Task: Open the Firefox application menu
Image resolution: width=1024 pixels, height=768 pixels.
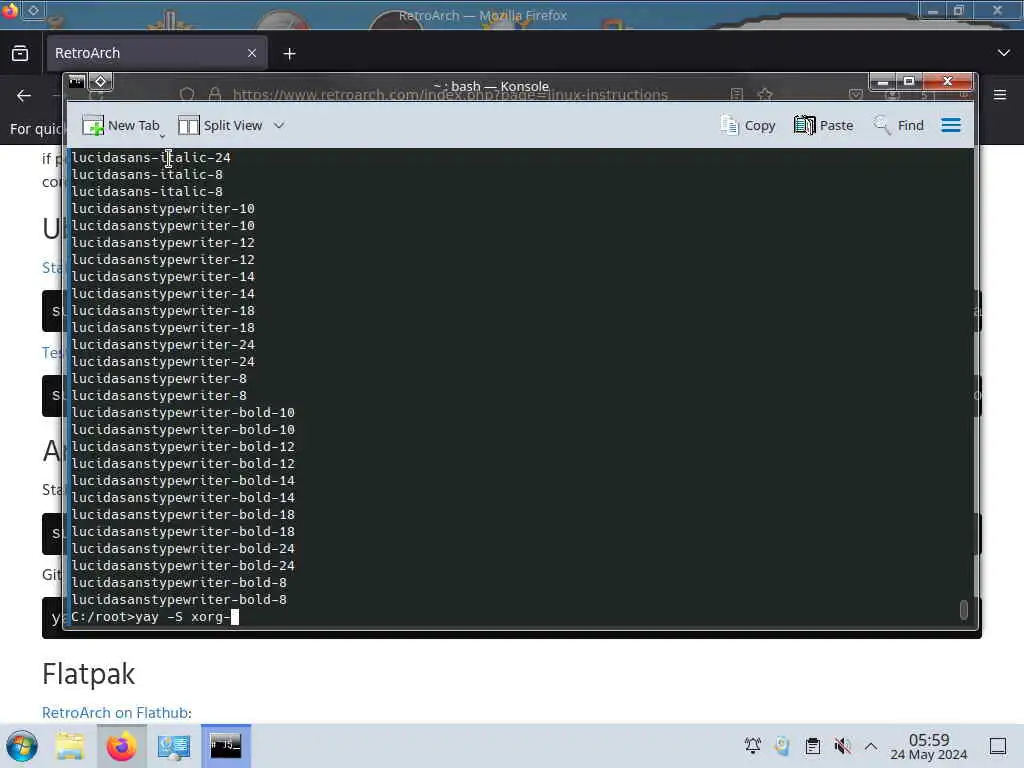Action: (x=1000, y=95)
